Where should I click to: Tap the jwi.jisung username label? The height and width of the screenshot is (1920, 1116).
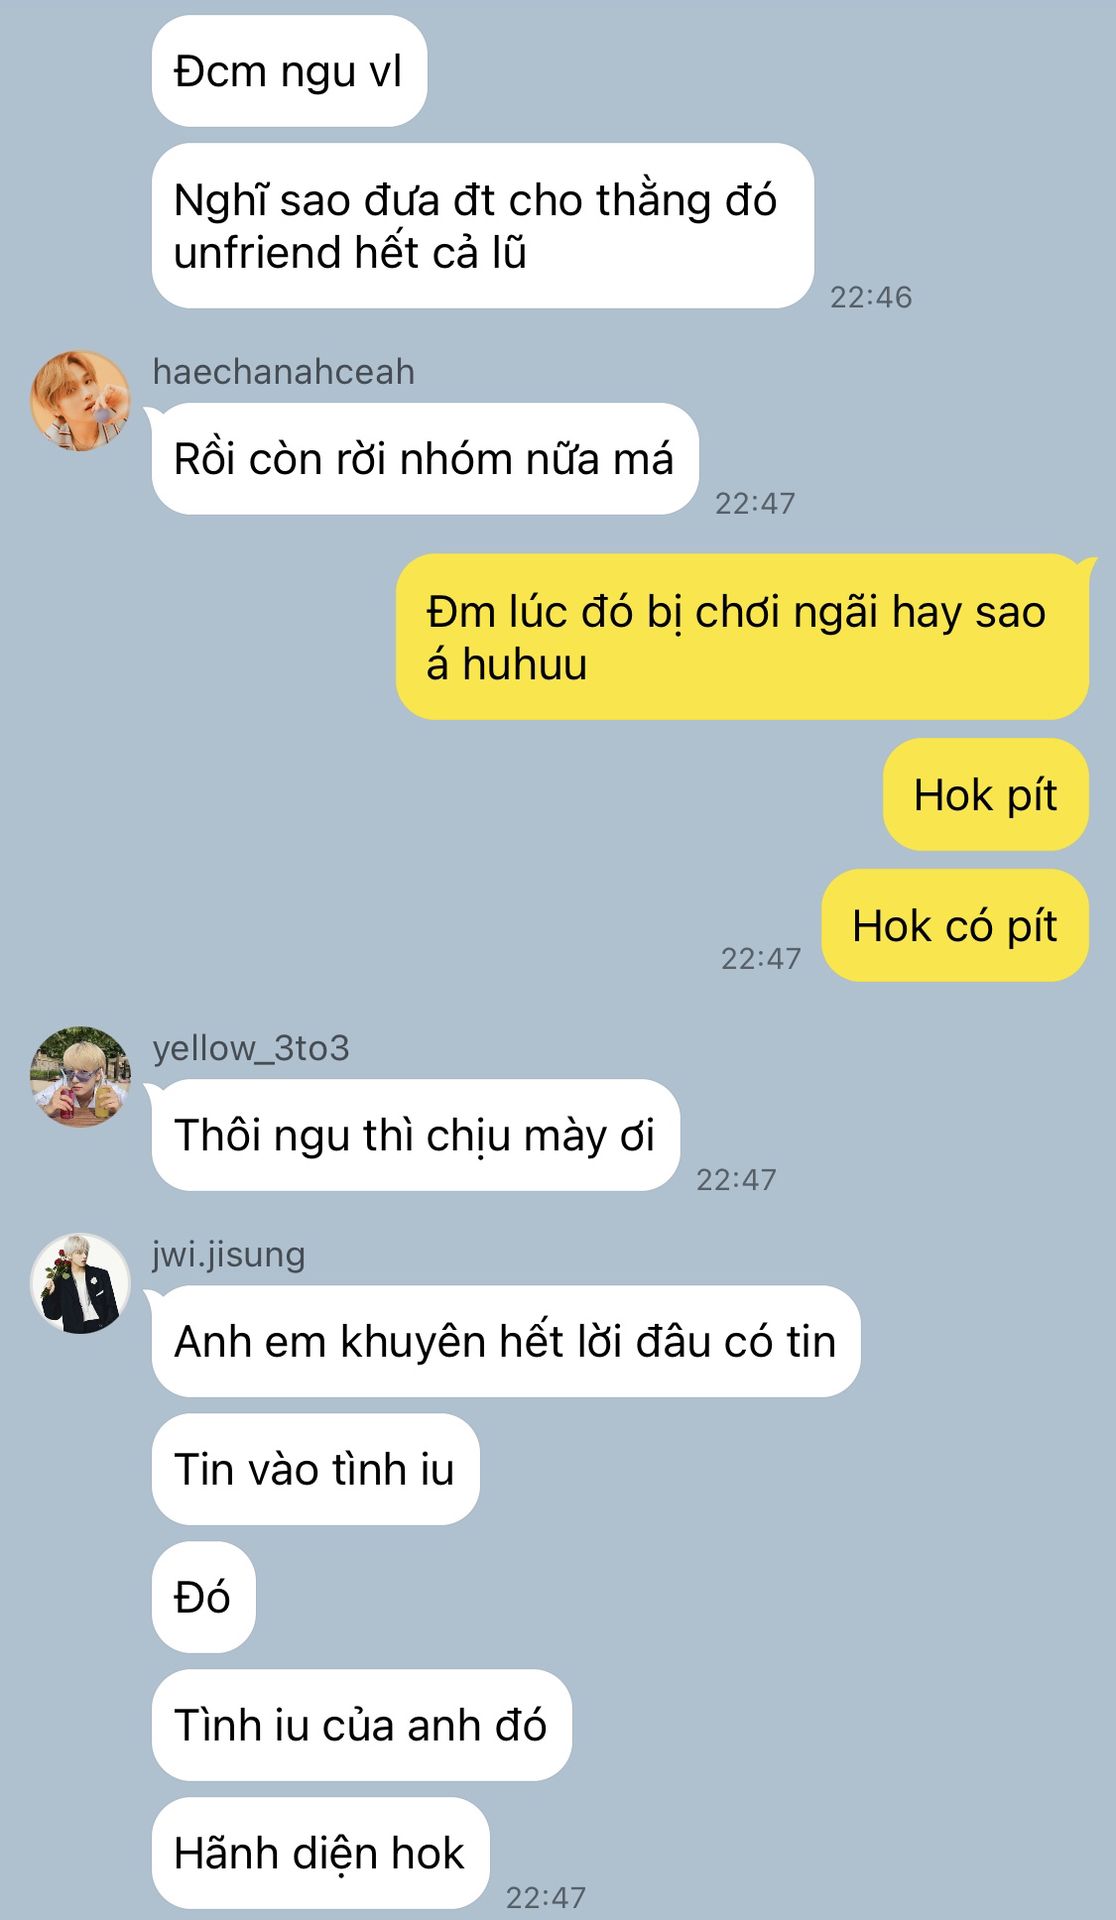(x=229, y=1254)
